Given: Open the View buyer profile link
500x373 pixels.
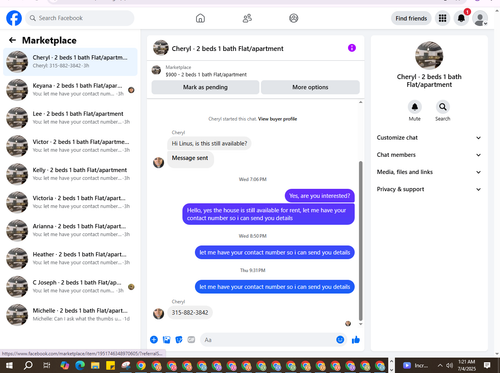Looking at the screenshot, I should (277, 119).
